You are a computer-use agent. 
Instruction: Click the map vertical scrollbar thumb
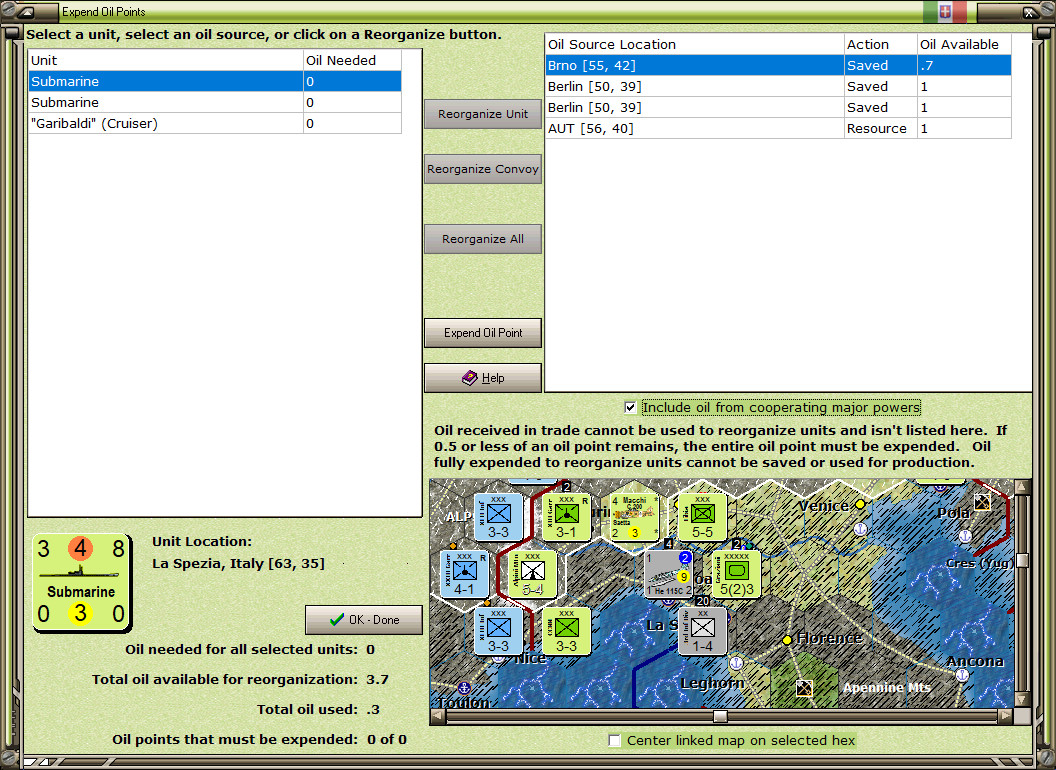1022,560
